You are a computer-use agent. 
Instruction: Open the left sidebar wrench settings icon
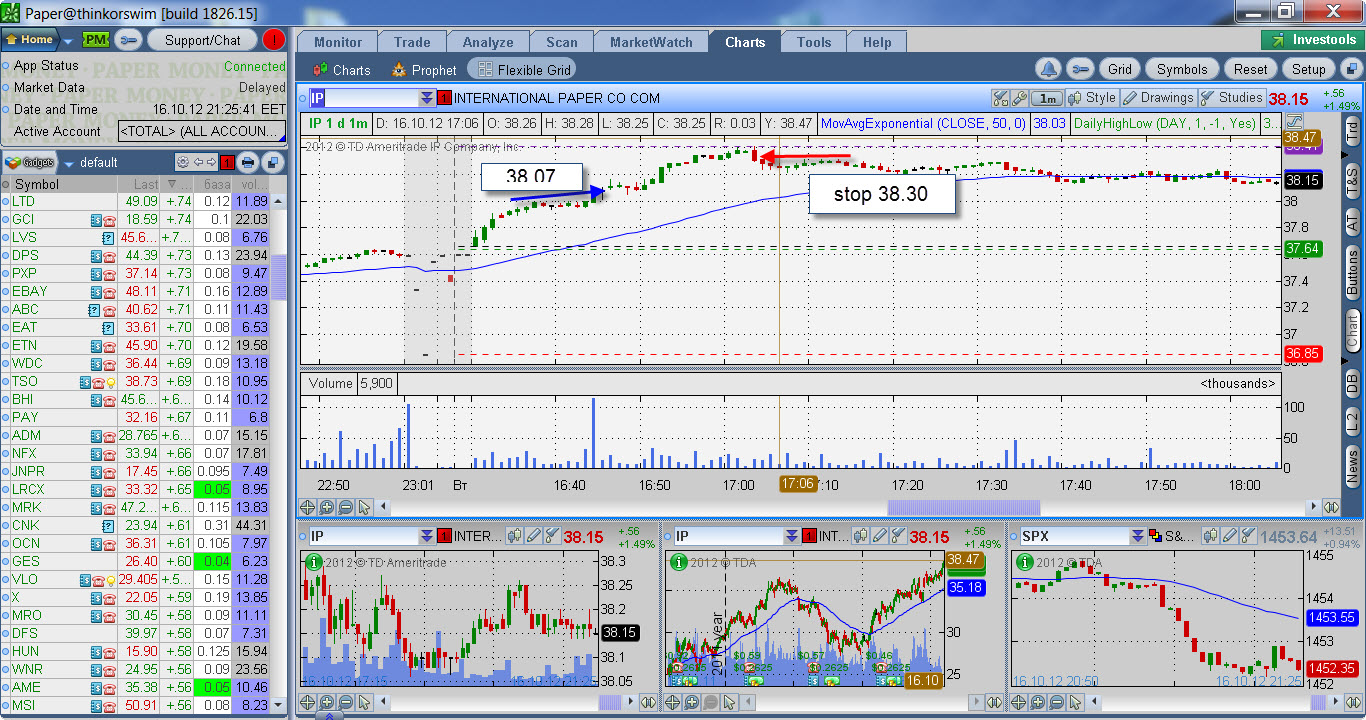point(129,40)
